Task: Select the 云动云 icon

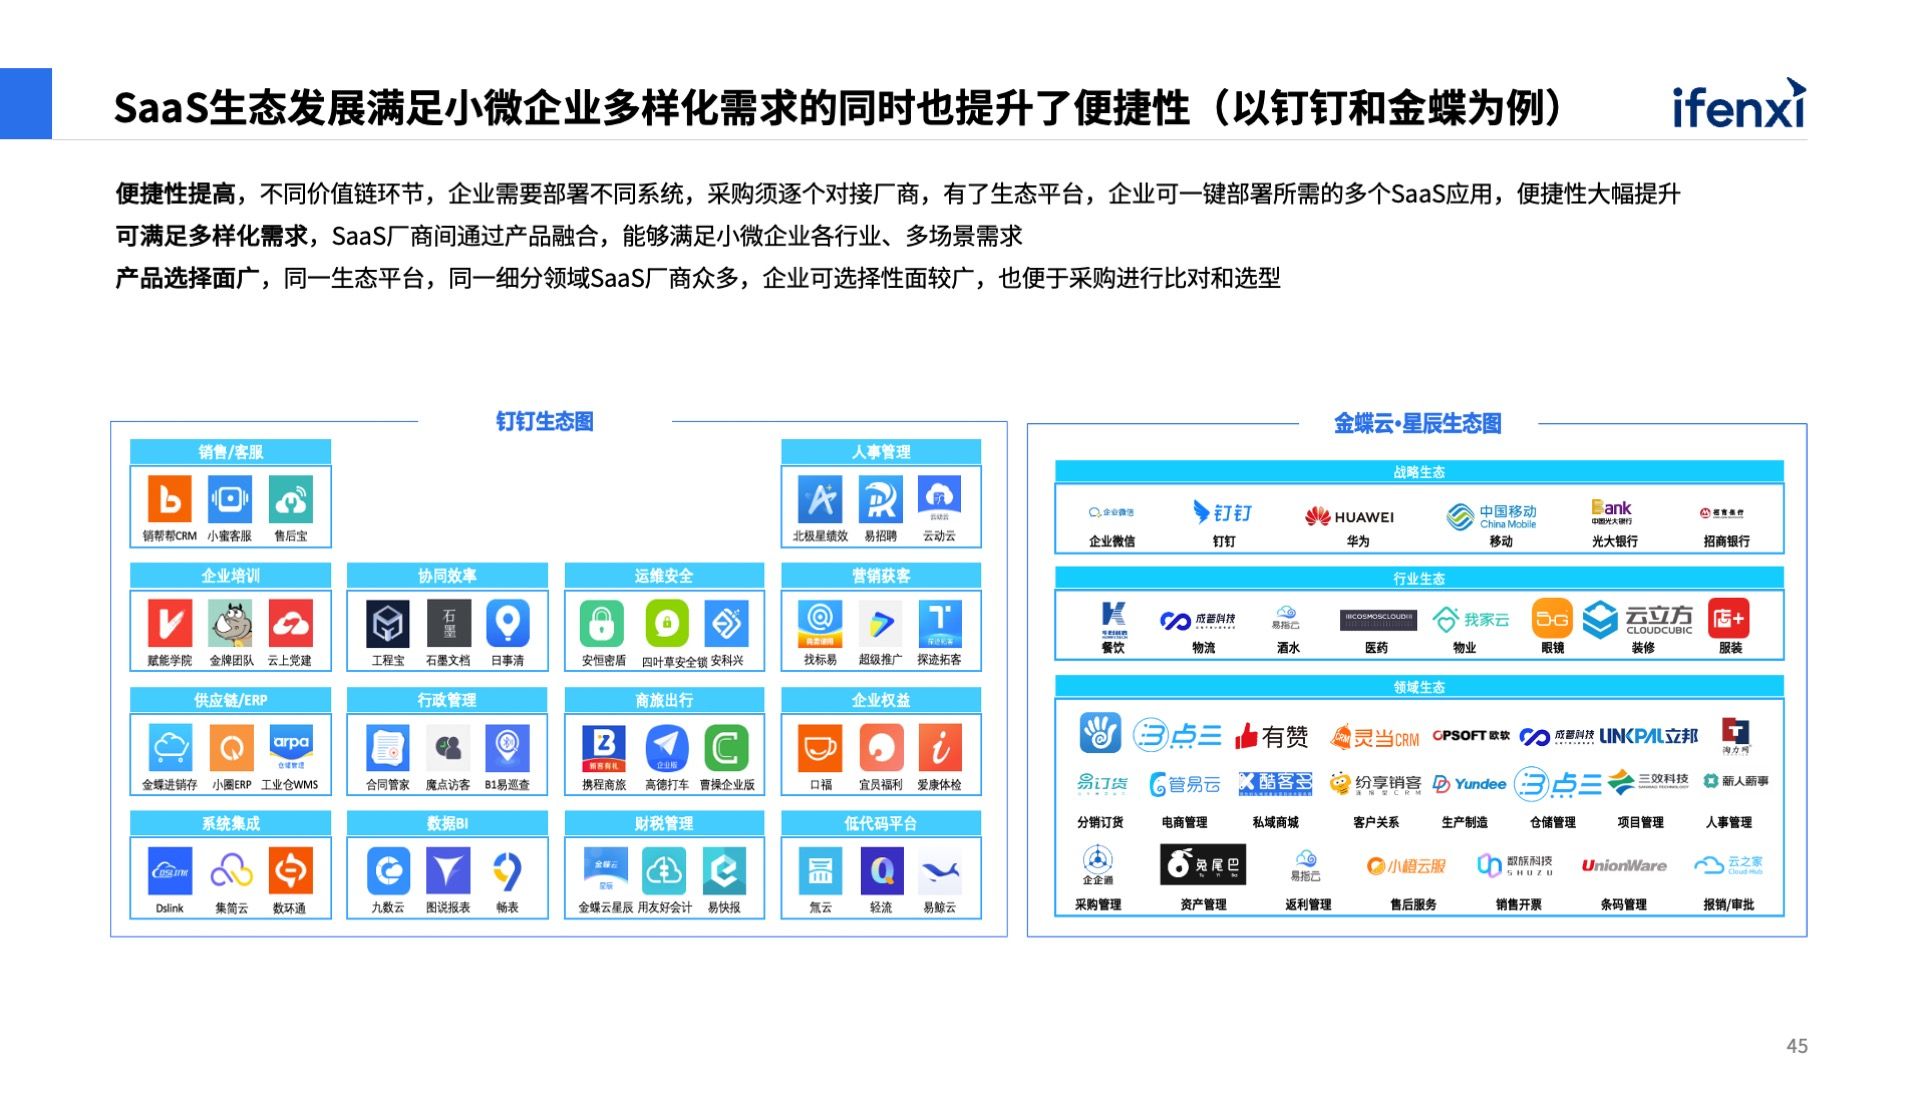Action: point(940,498)
